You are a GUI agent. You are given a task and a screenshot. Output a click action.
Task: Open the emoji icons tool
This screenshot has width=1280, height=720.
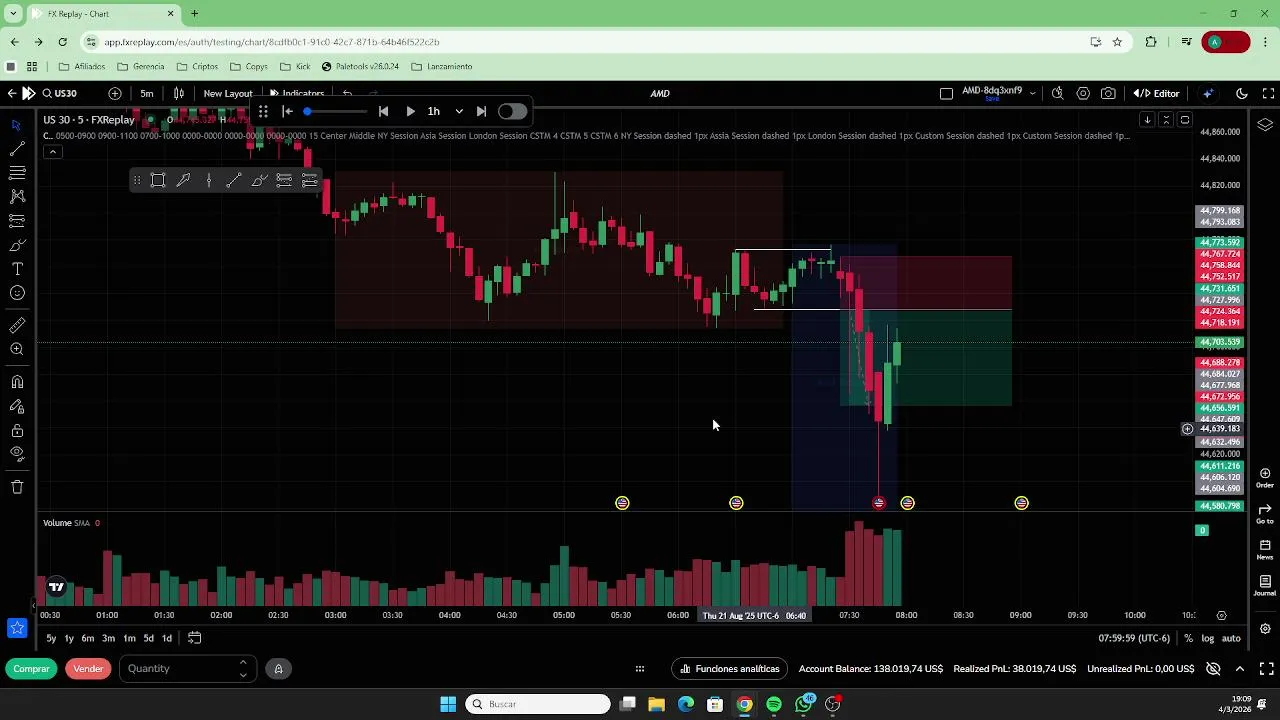[x=17, y=293]
